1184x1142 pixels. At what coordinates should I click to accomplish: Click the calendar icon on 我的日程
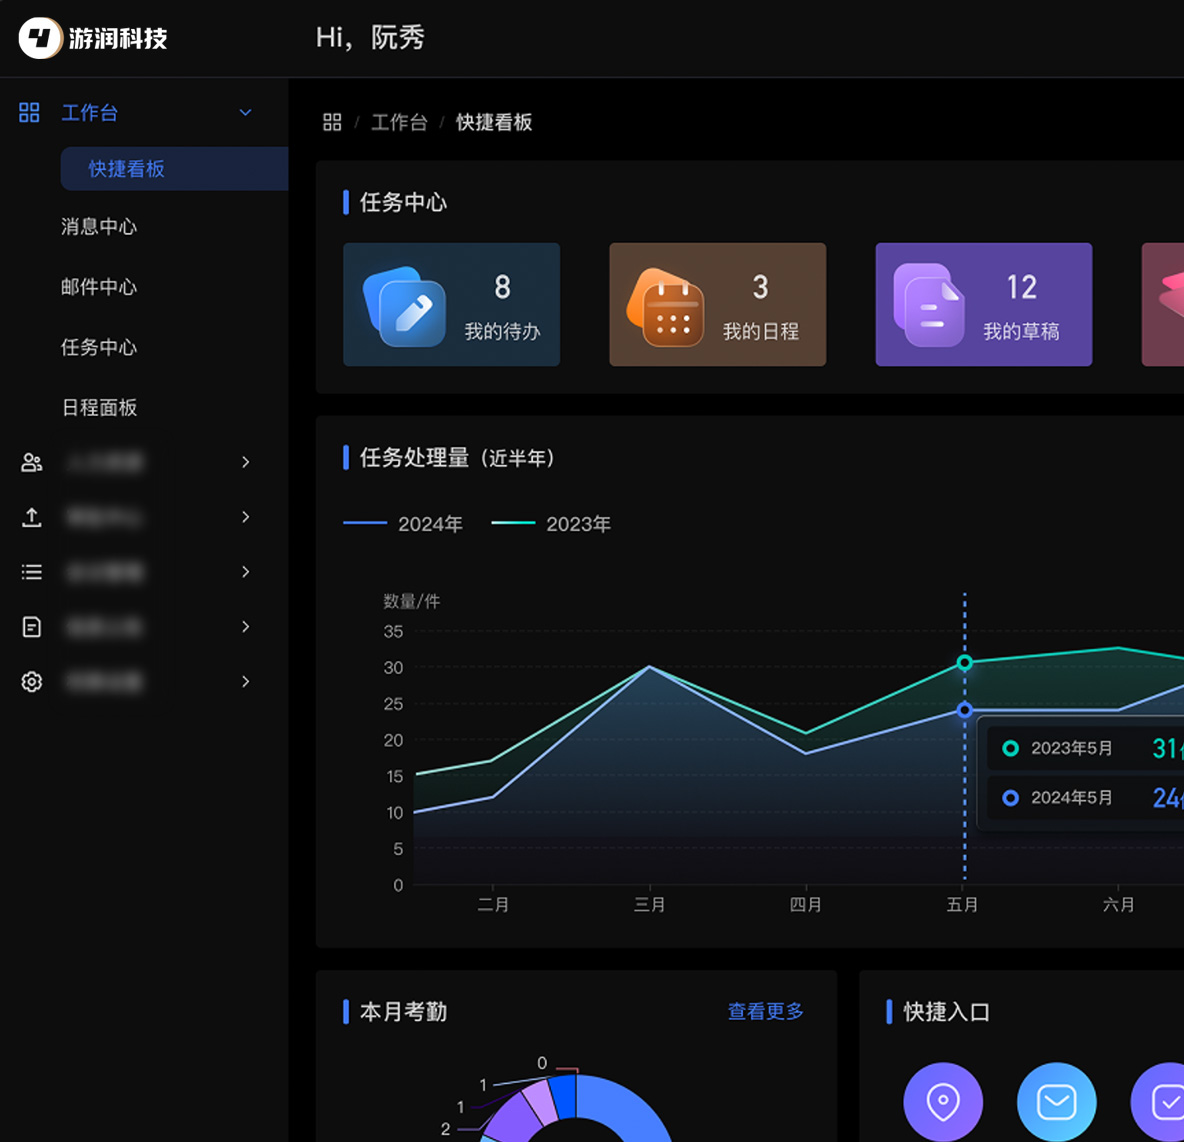[x=666, y=308]
